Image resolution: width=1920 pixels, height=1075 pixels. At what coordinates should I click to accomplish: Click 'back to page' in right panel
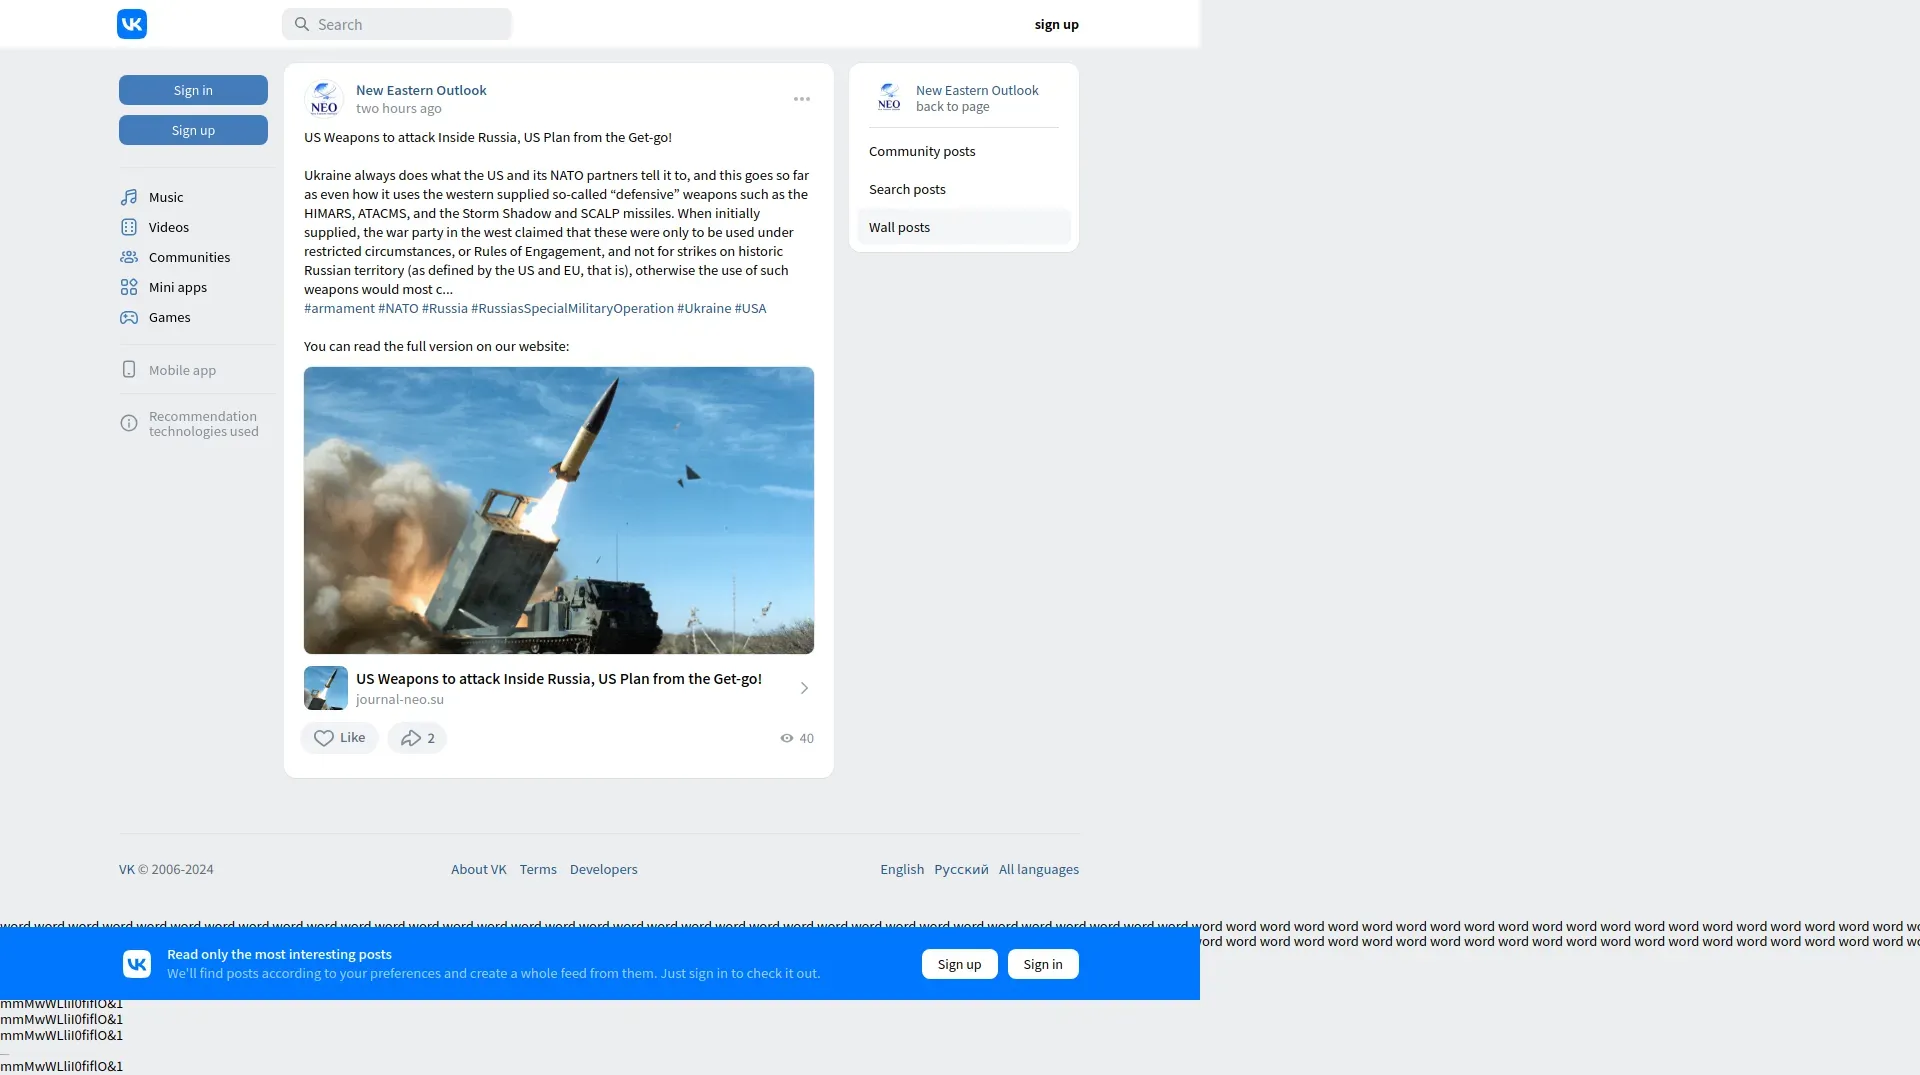(x=952, y=106)
